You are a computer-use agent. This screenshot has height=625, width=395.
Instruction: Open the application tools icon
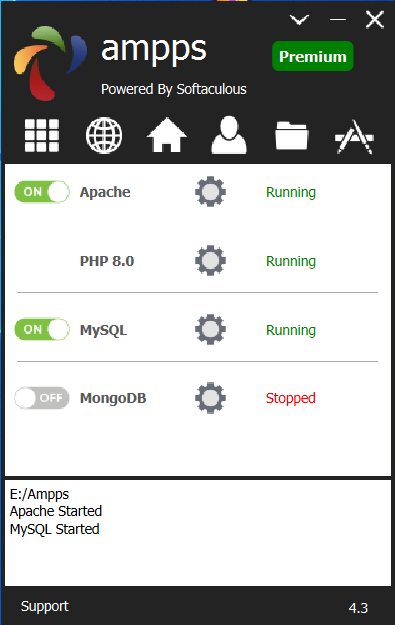(x=354, y=137)
